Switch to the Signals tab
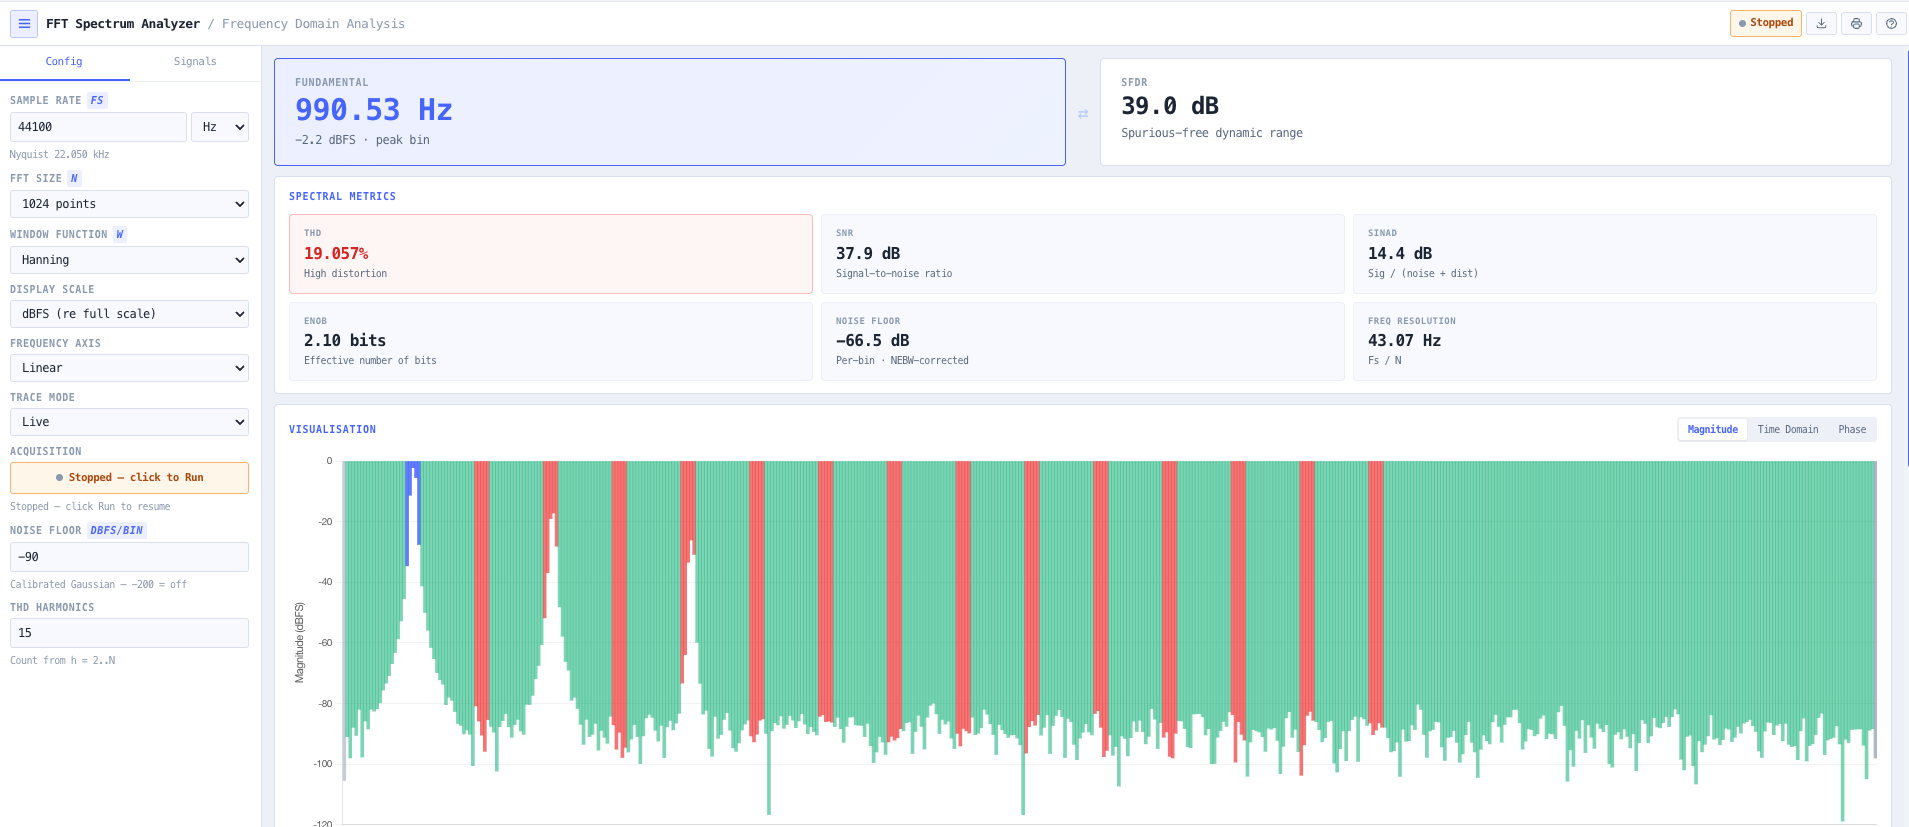This screenshot has height=827, width=1909. click(195, 62)
